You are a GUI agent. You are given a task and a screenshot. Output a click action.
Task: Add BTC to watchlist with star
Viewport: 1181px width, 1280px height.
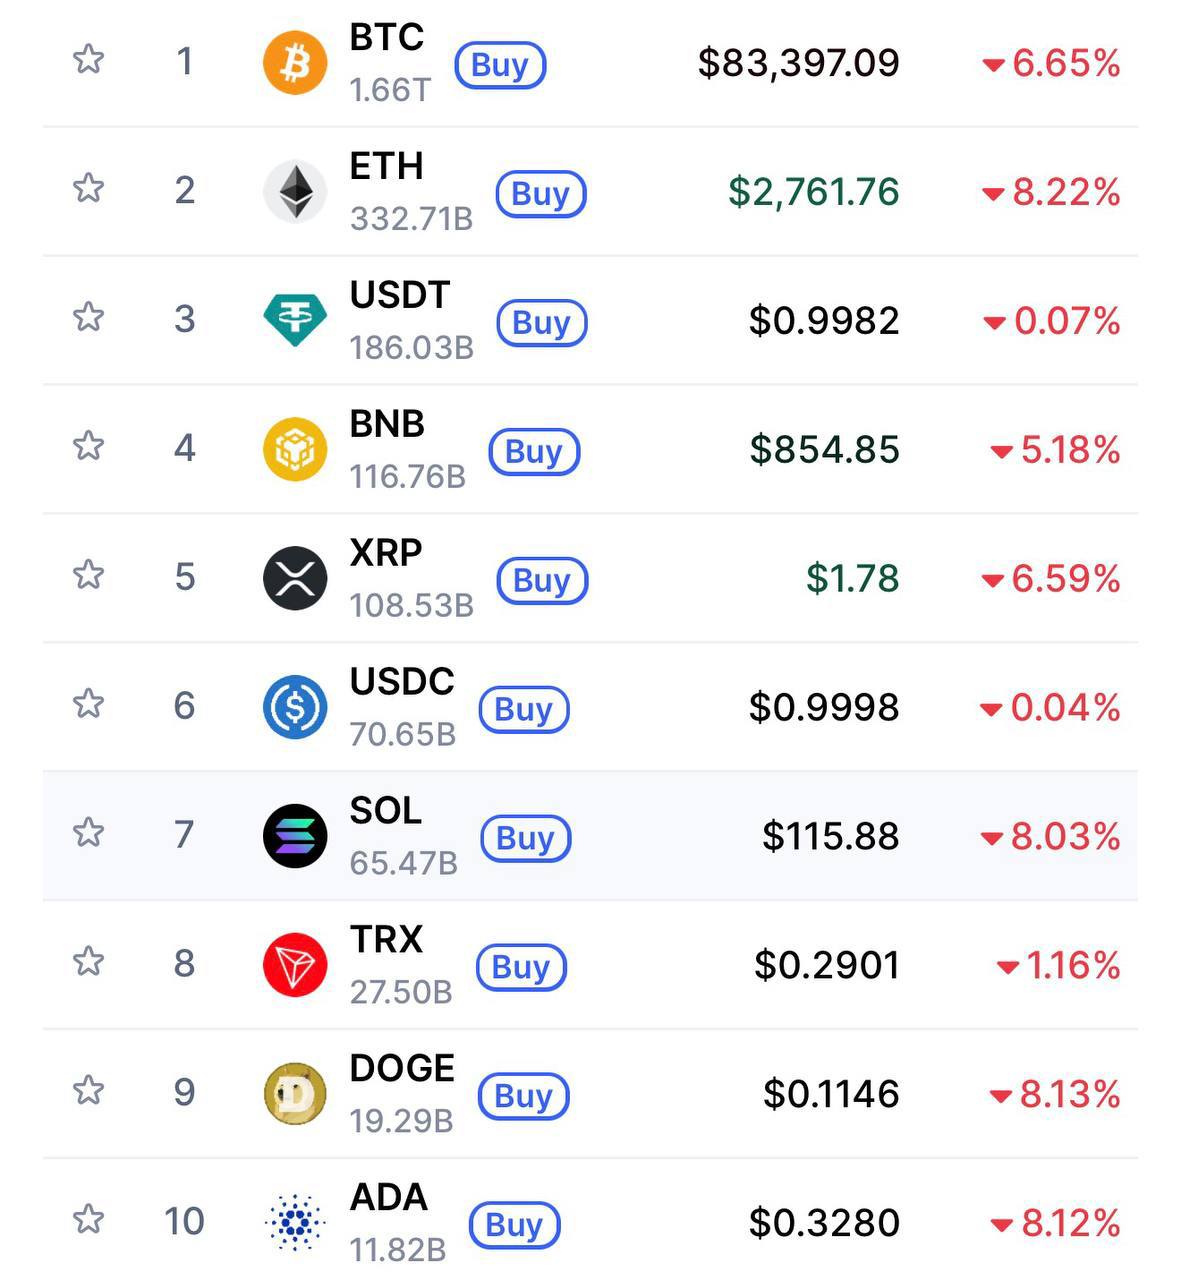pos(89,60)
